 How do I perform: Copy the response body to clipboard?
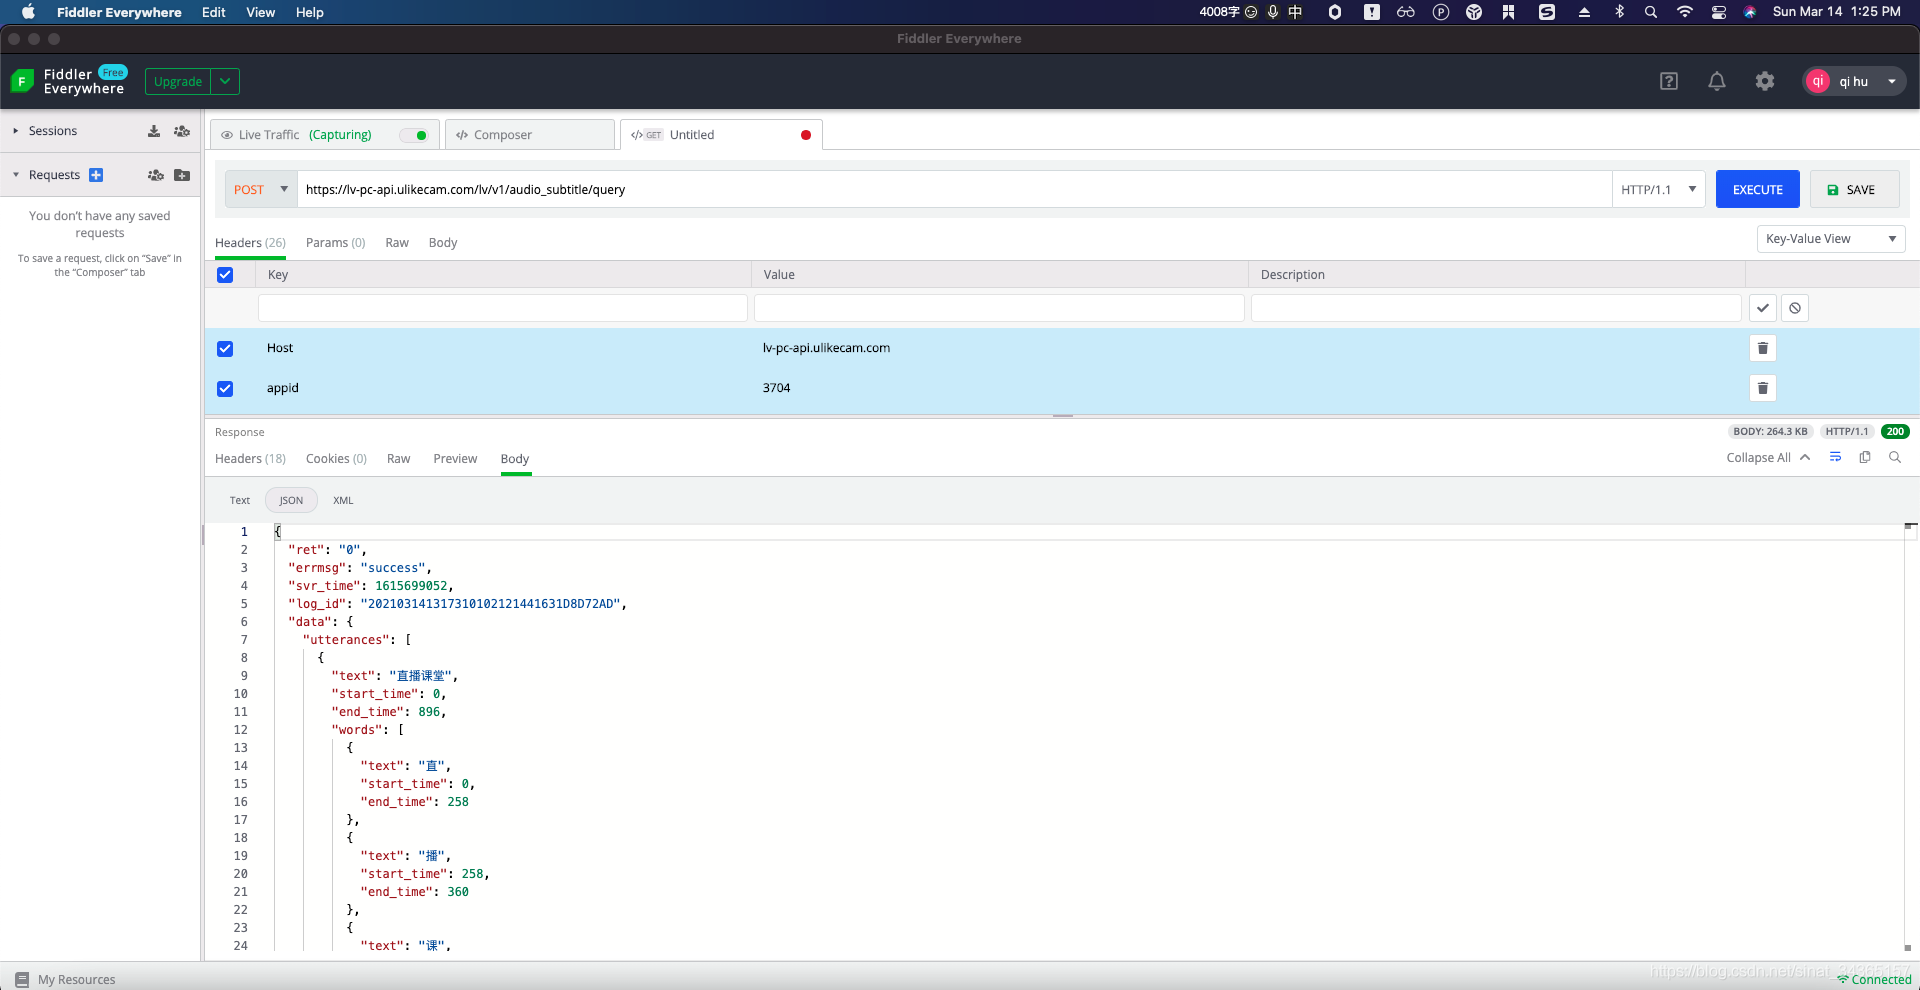[x=1865, y=457]
